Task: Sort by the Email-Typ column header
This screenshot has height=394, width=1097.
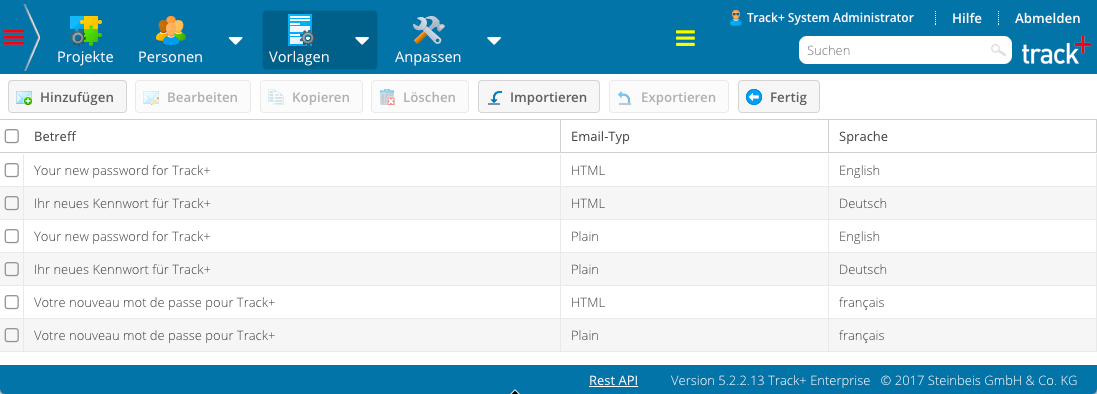Action: [695, 136]
